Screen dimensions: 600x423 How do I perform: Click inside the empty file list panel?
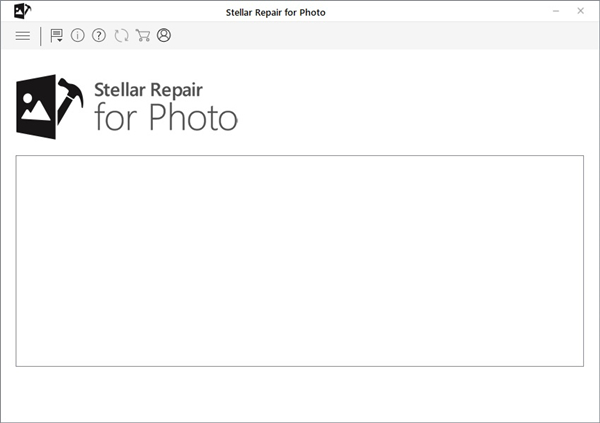(x=300, y=260)
